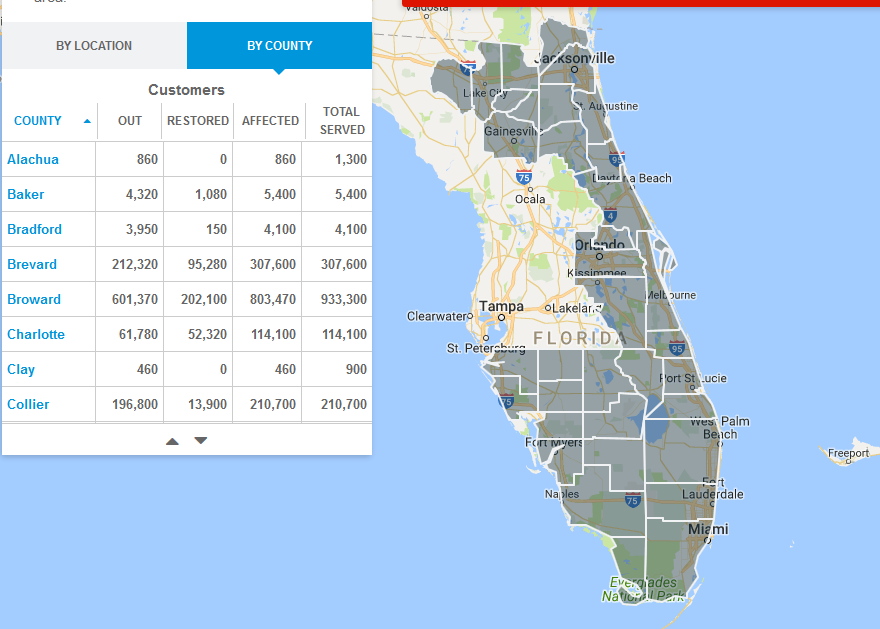
Task: Click the I-4 shield near Daytona Beach
Action: tap(611, 215)
